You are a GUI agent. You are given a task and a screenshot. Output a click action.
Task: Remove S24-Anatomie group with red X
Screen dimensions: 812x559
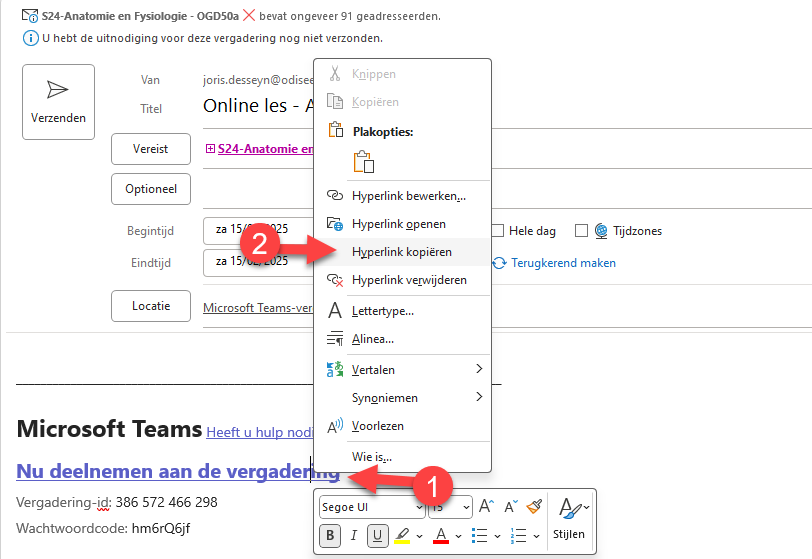[249, 16]
